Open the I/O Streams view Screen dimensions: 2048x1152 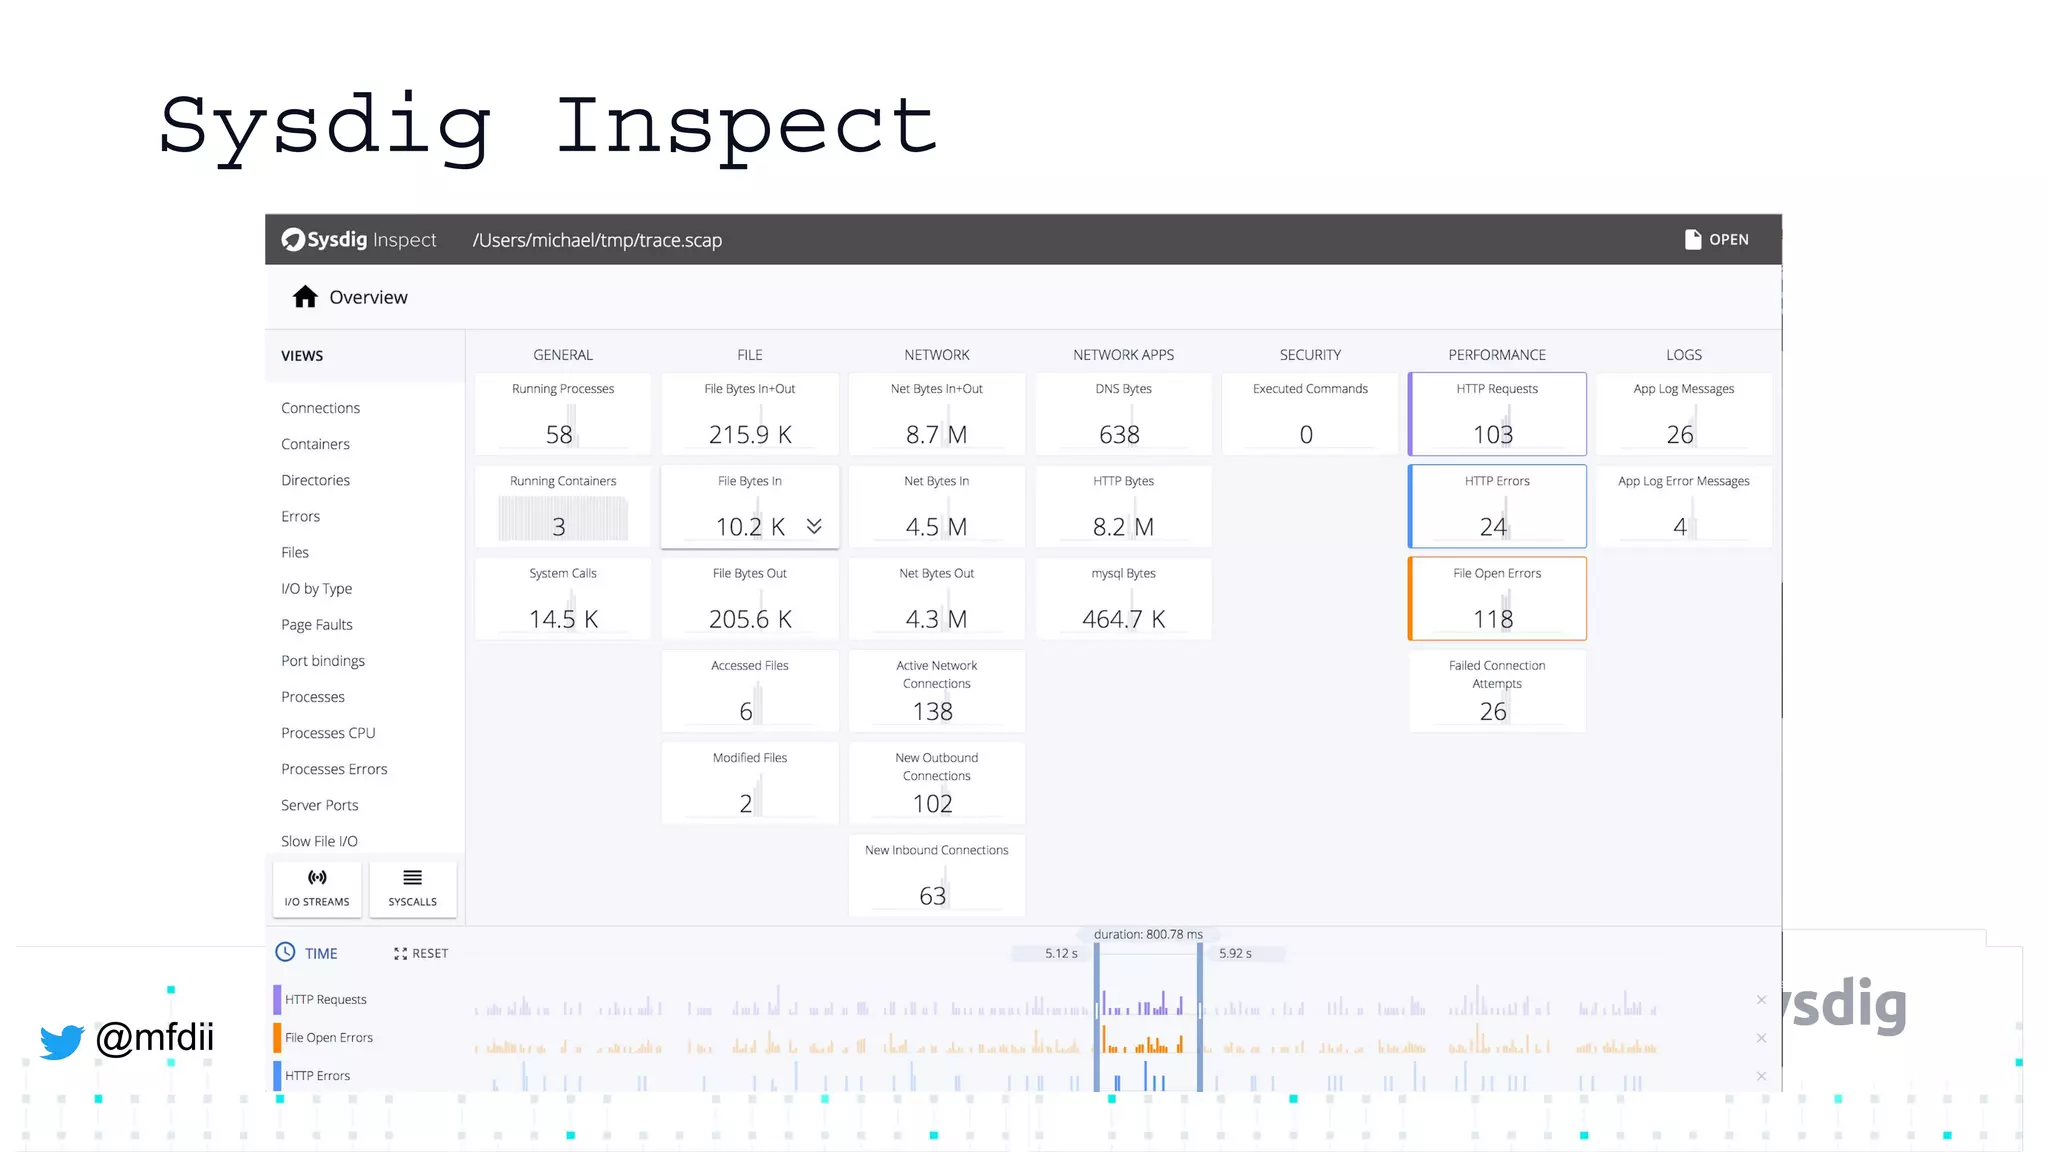pos(317,888)
